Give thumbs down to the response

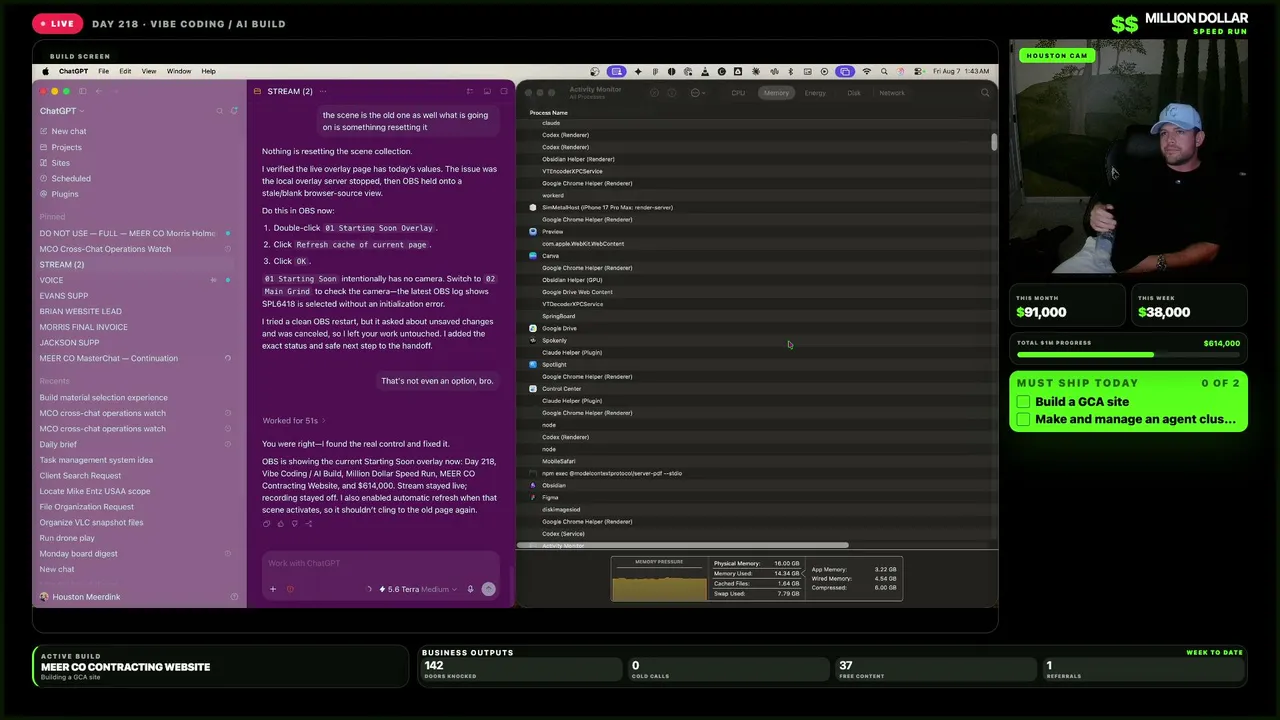pyautogui.click(x=294, y=523)
